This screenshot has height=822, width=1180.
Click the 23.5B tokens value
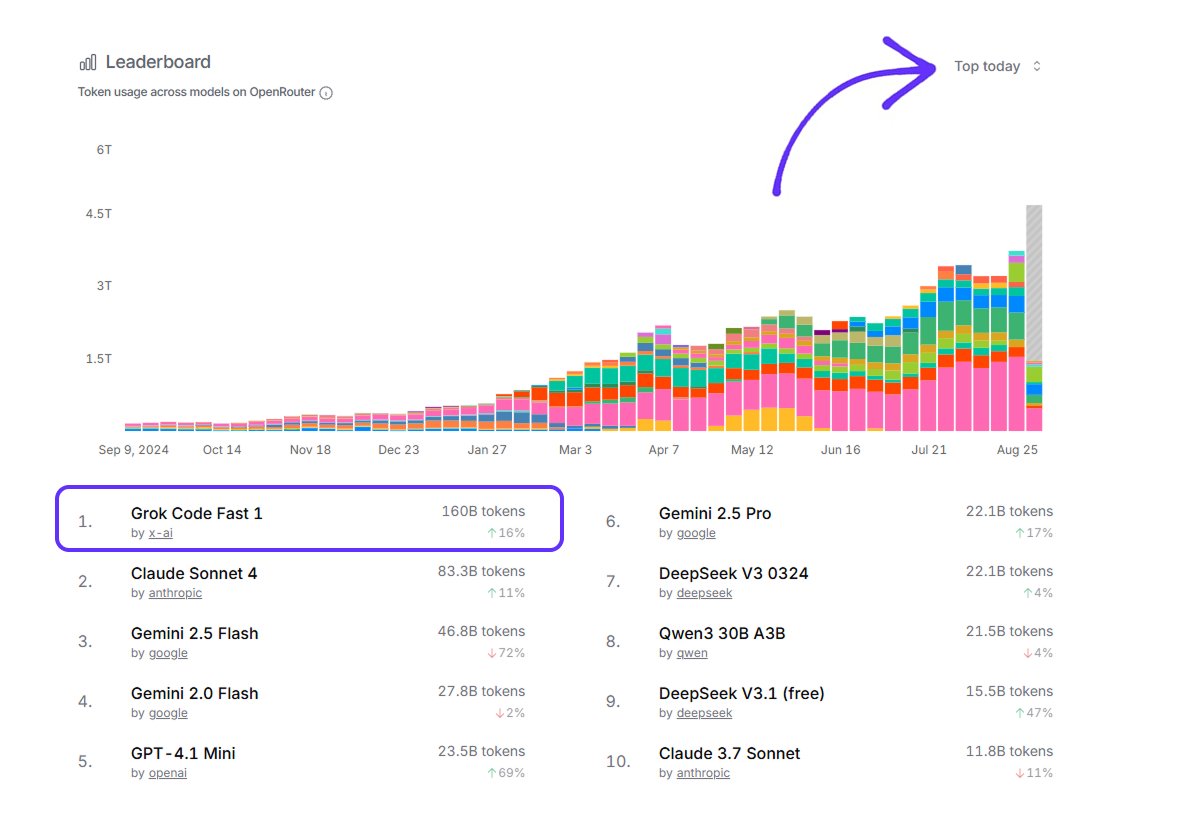[482, 751]
